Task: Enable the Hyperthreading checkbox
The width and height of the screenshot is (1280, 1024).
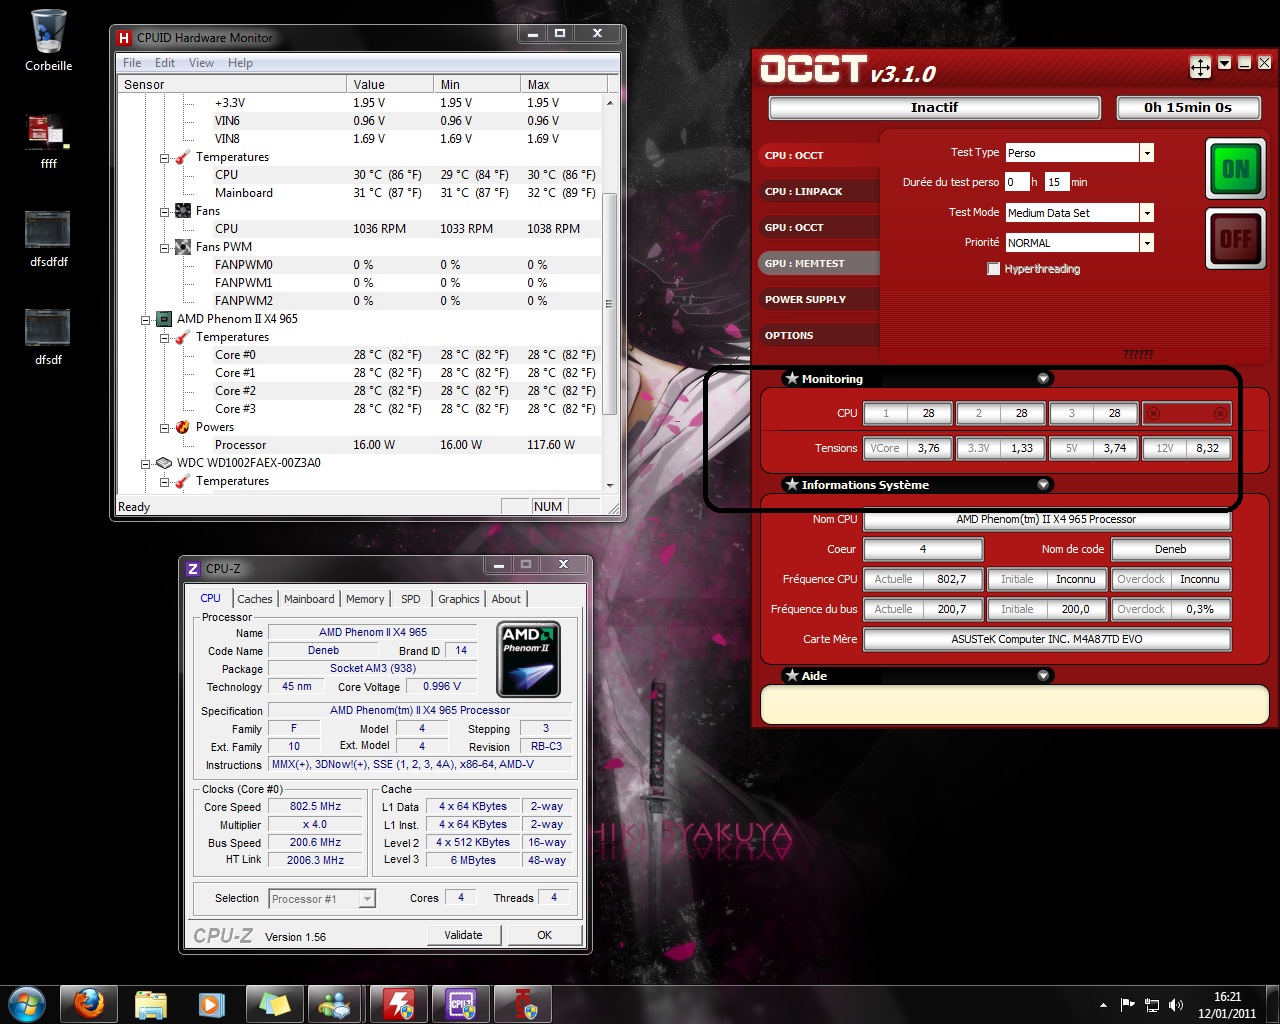Action: pos(993,269)
